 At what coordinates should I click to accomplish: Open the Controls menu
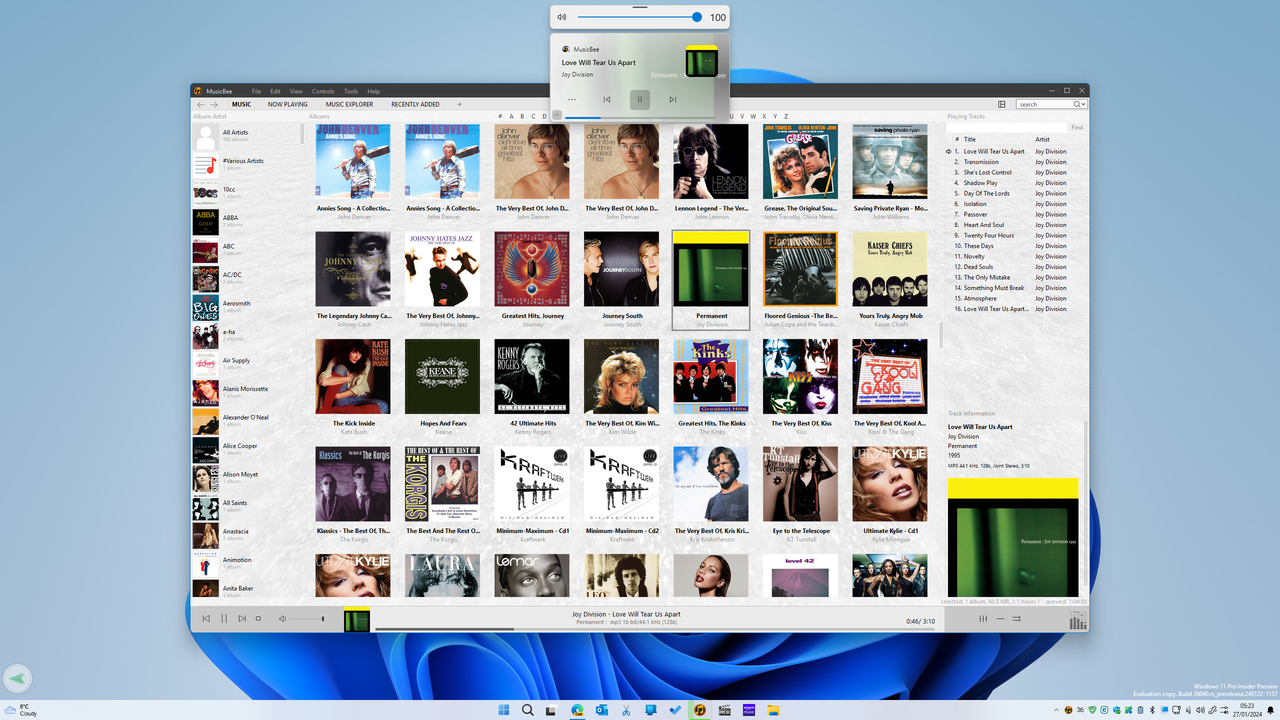point(323,91)
